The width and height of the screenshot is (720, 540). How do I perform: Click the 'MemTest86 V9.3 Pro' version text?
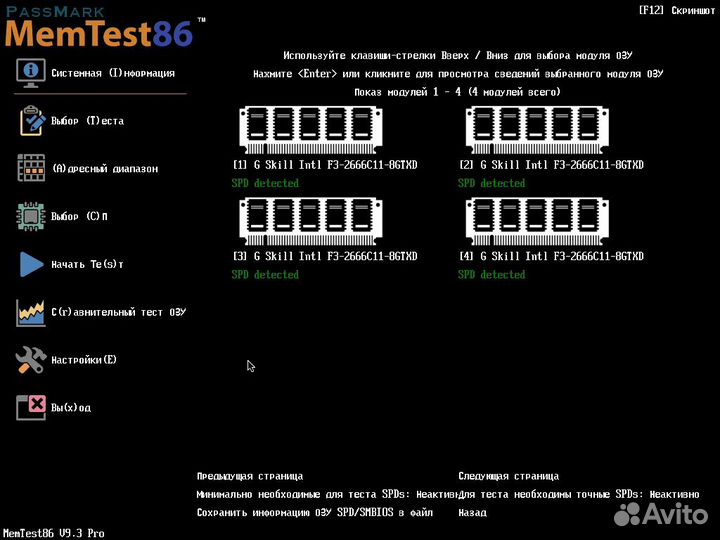point(54,533)
